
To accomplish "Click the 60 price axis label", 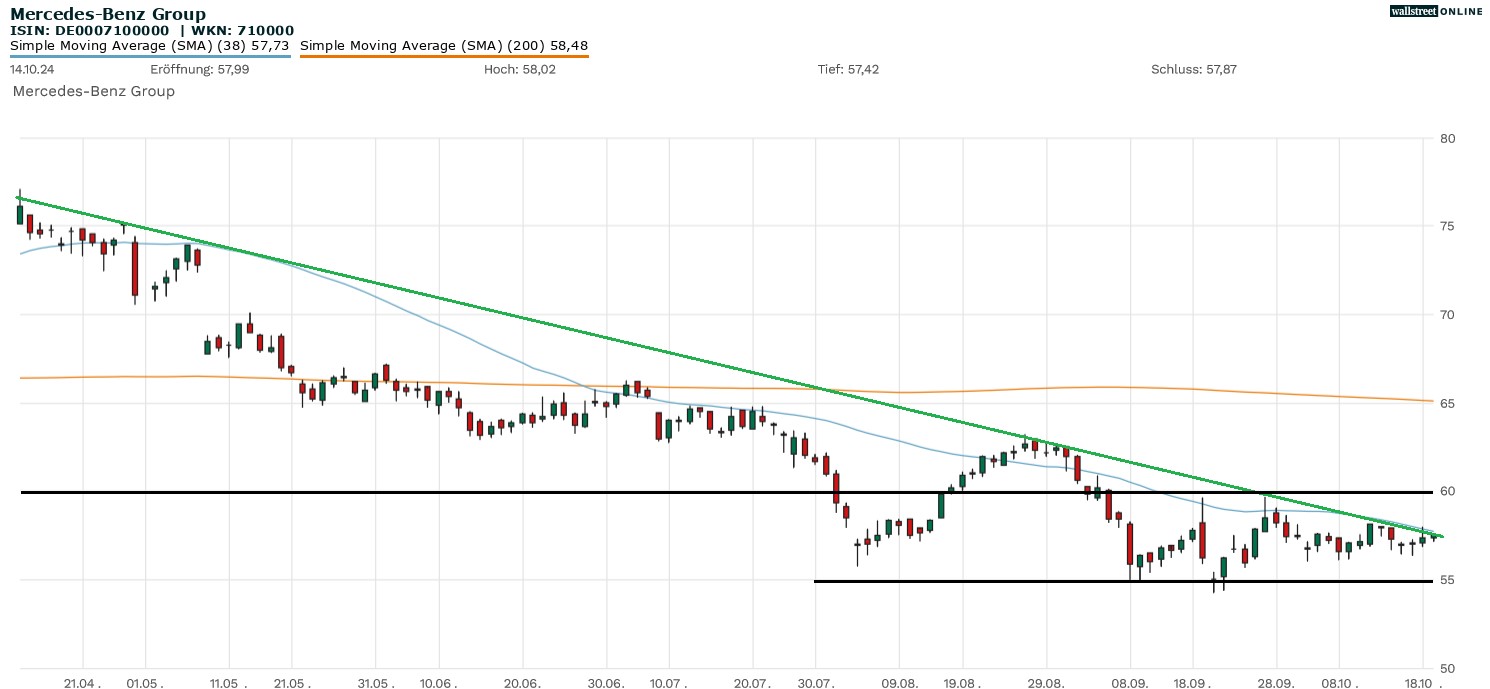I will tap(1445, 492).
